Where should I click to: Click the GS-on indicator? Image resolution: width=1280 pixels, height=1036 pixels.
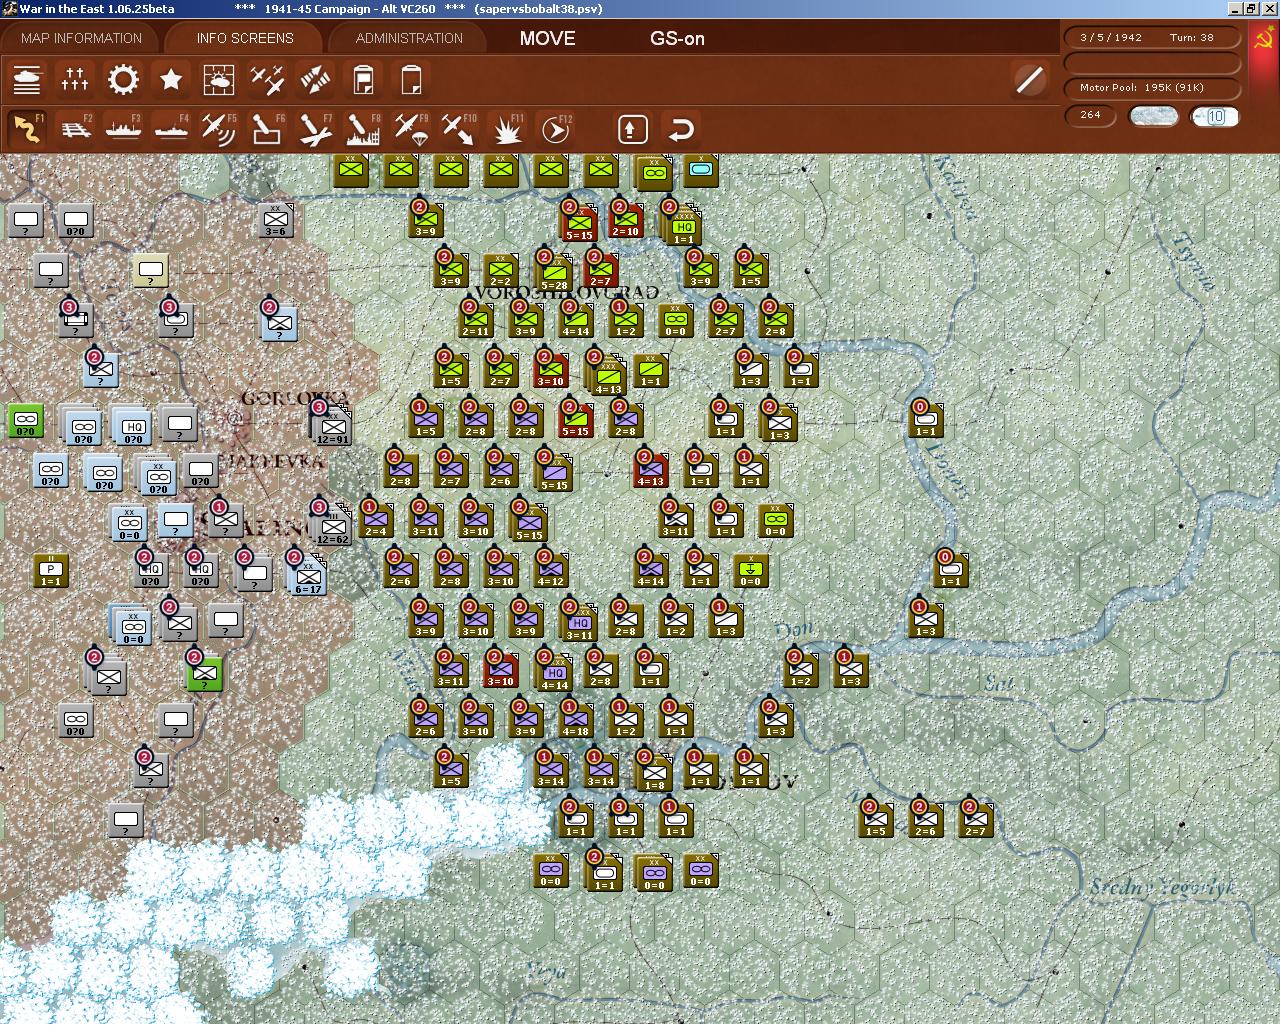pos(677,38)
